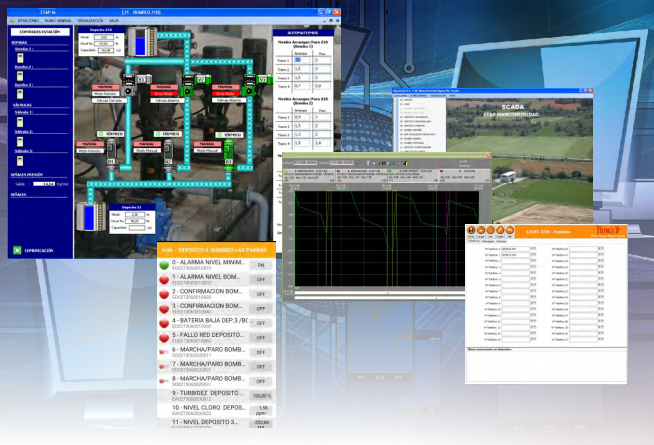Click the Controles Estación header button

coord(40,32)
